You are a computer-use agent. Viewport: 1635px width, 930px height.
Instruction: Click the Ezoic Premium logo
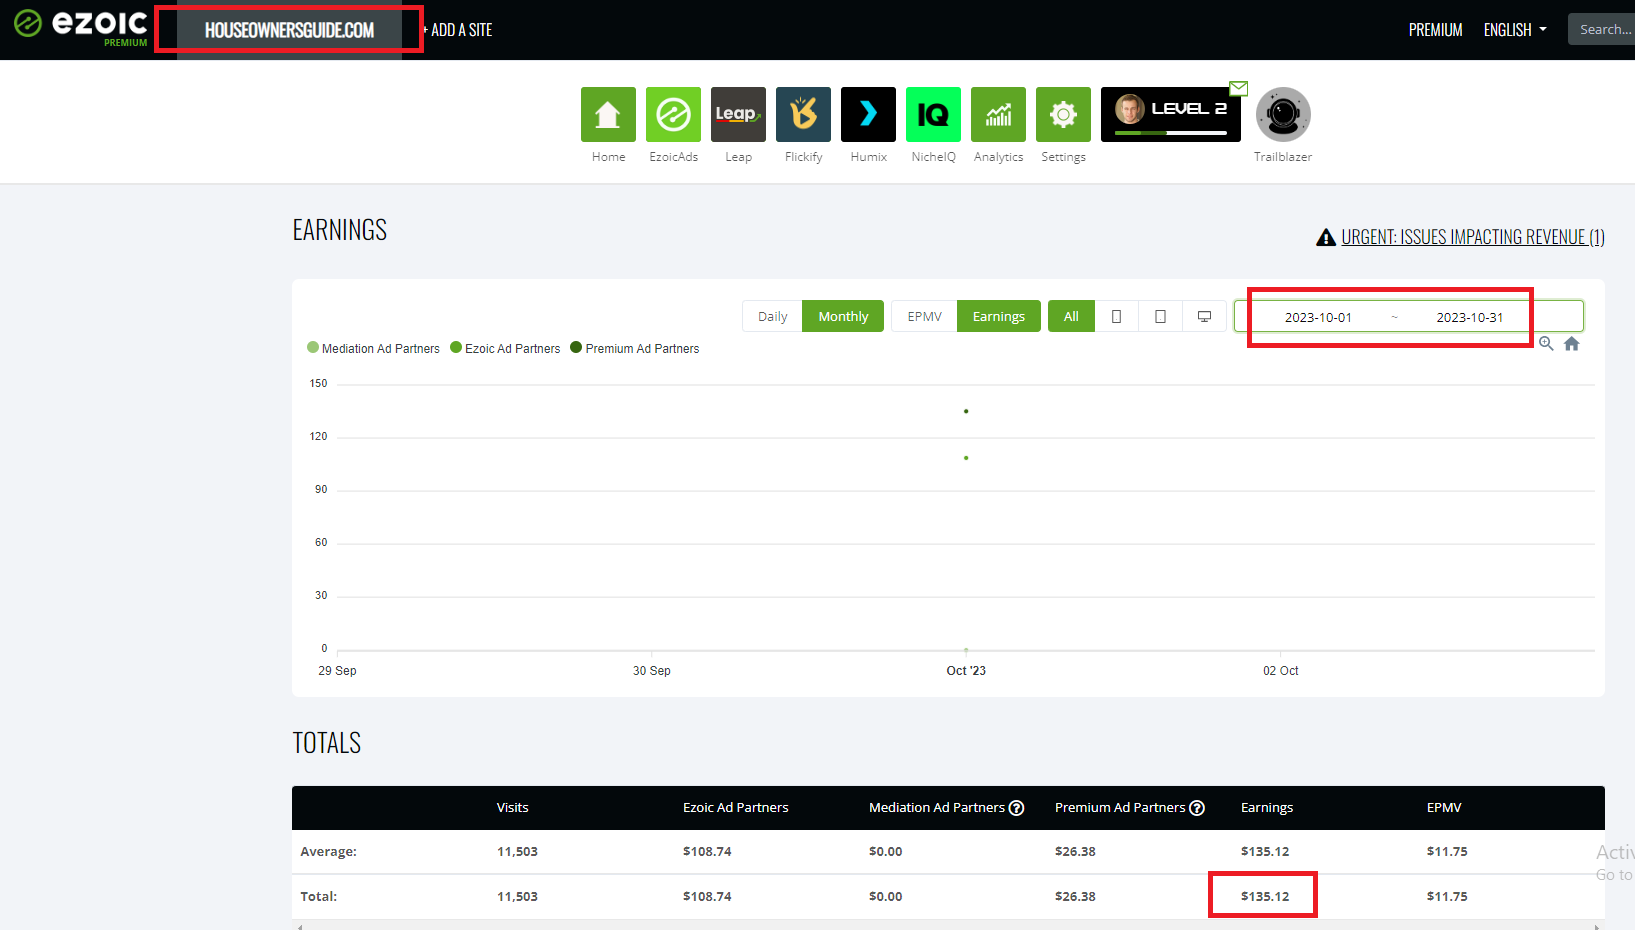(x=81, y=27)
